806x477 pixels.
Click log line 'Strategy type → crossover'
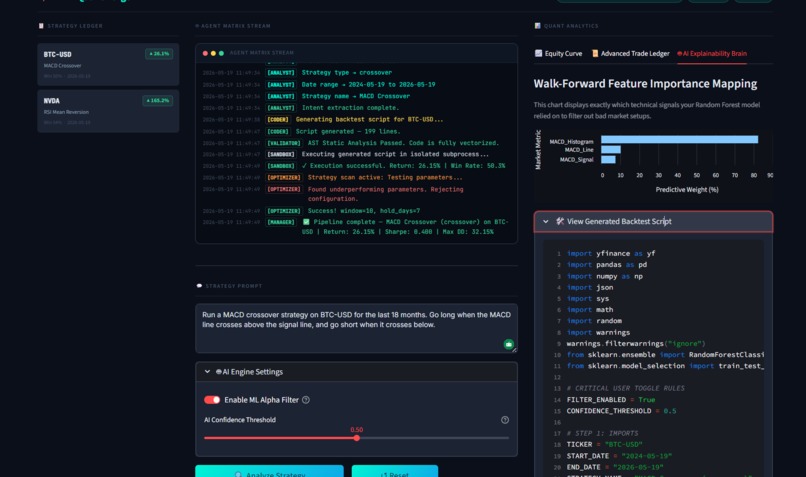[346, 72]
